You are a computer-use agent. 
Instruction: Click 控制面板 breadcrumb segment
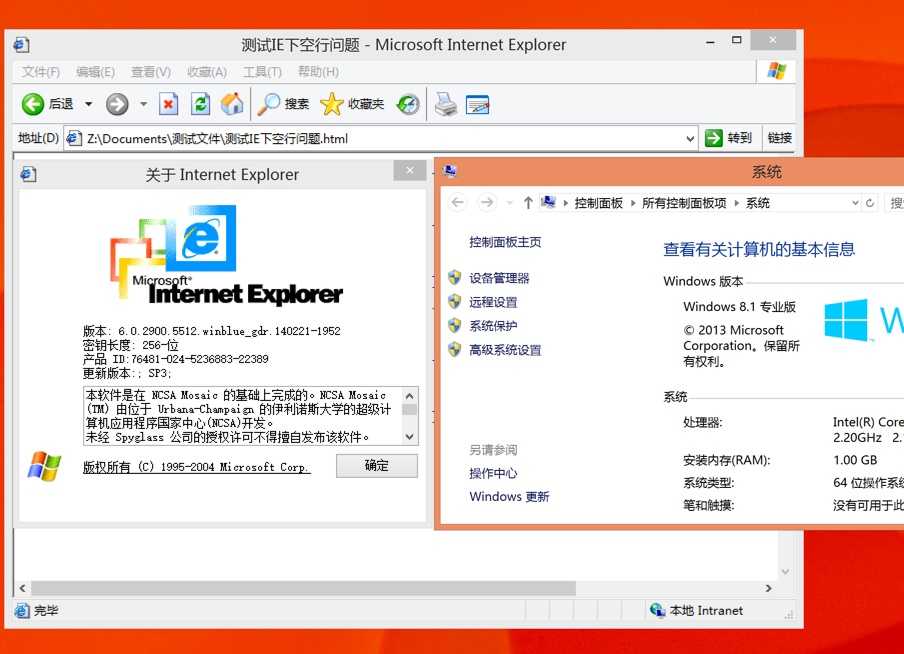point(598,203)
